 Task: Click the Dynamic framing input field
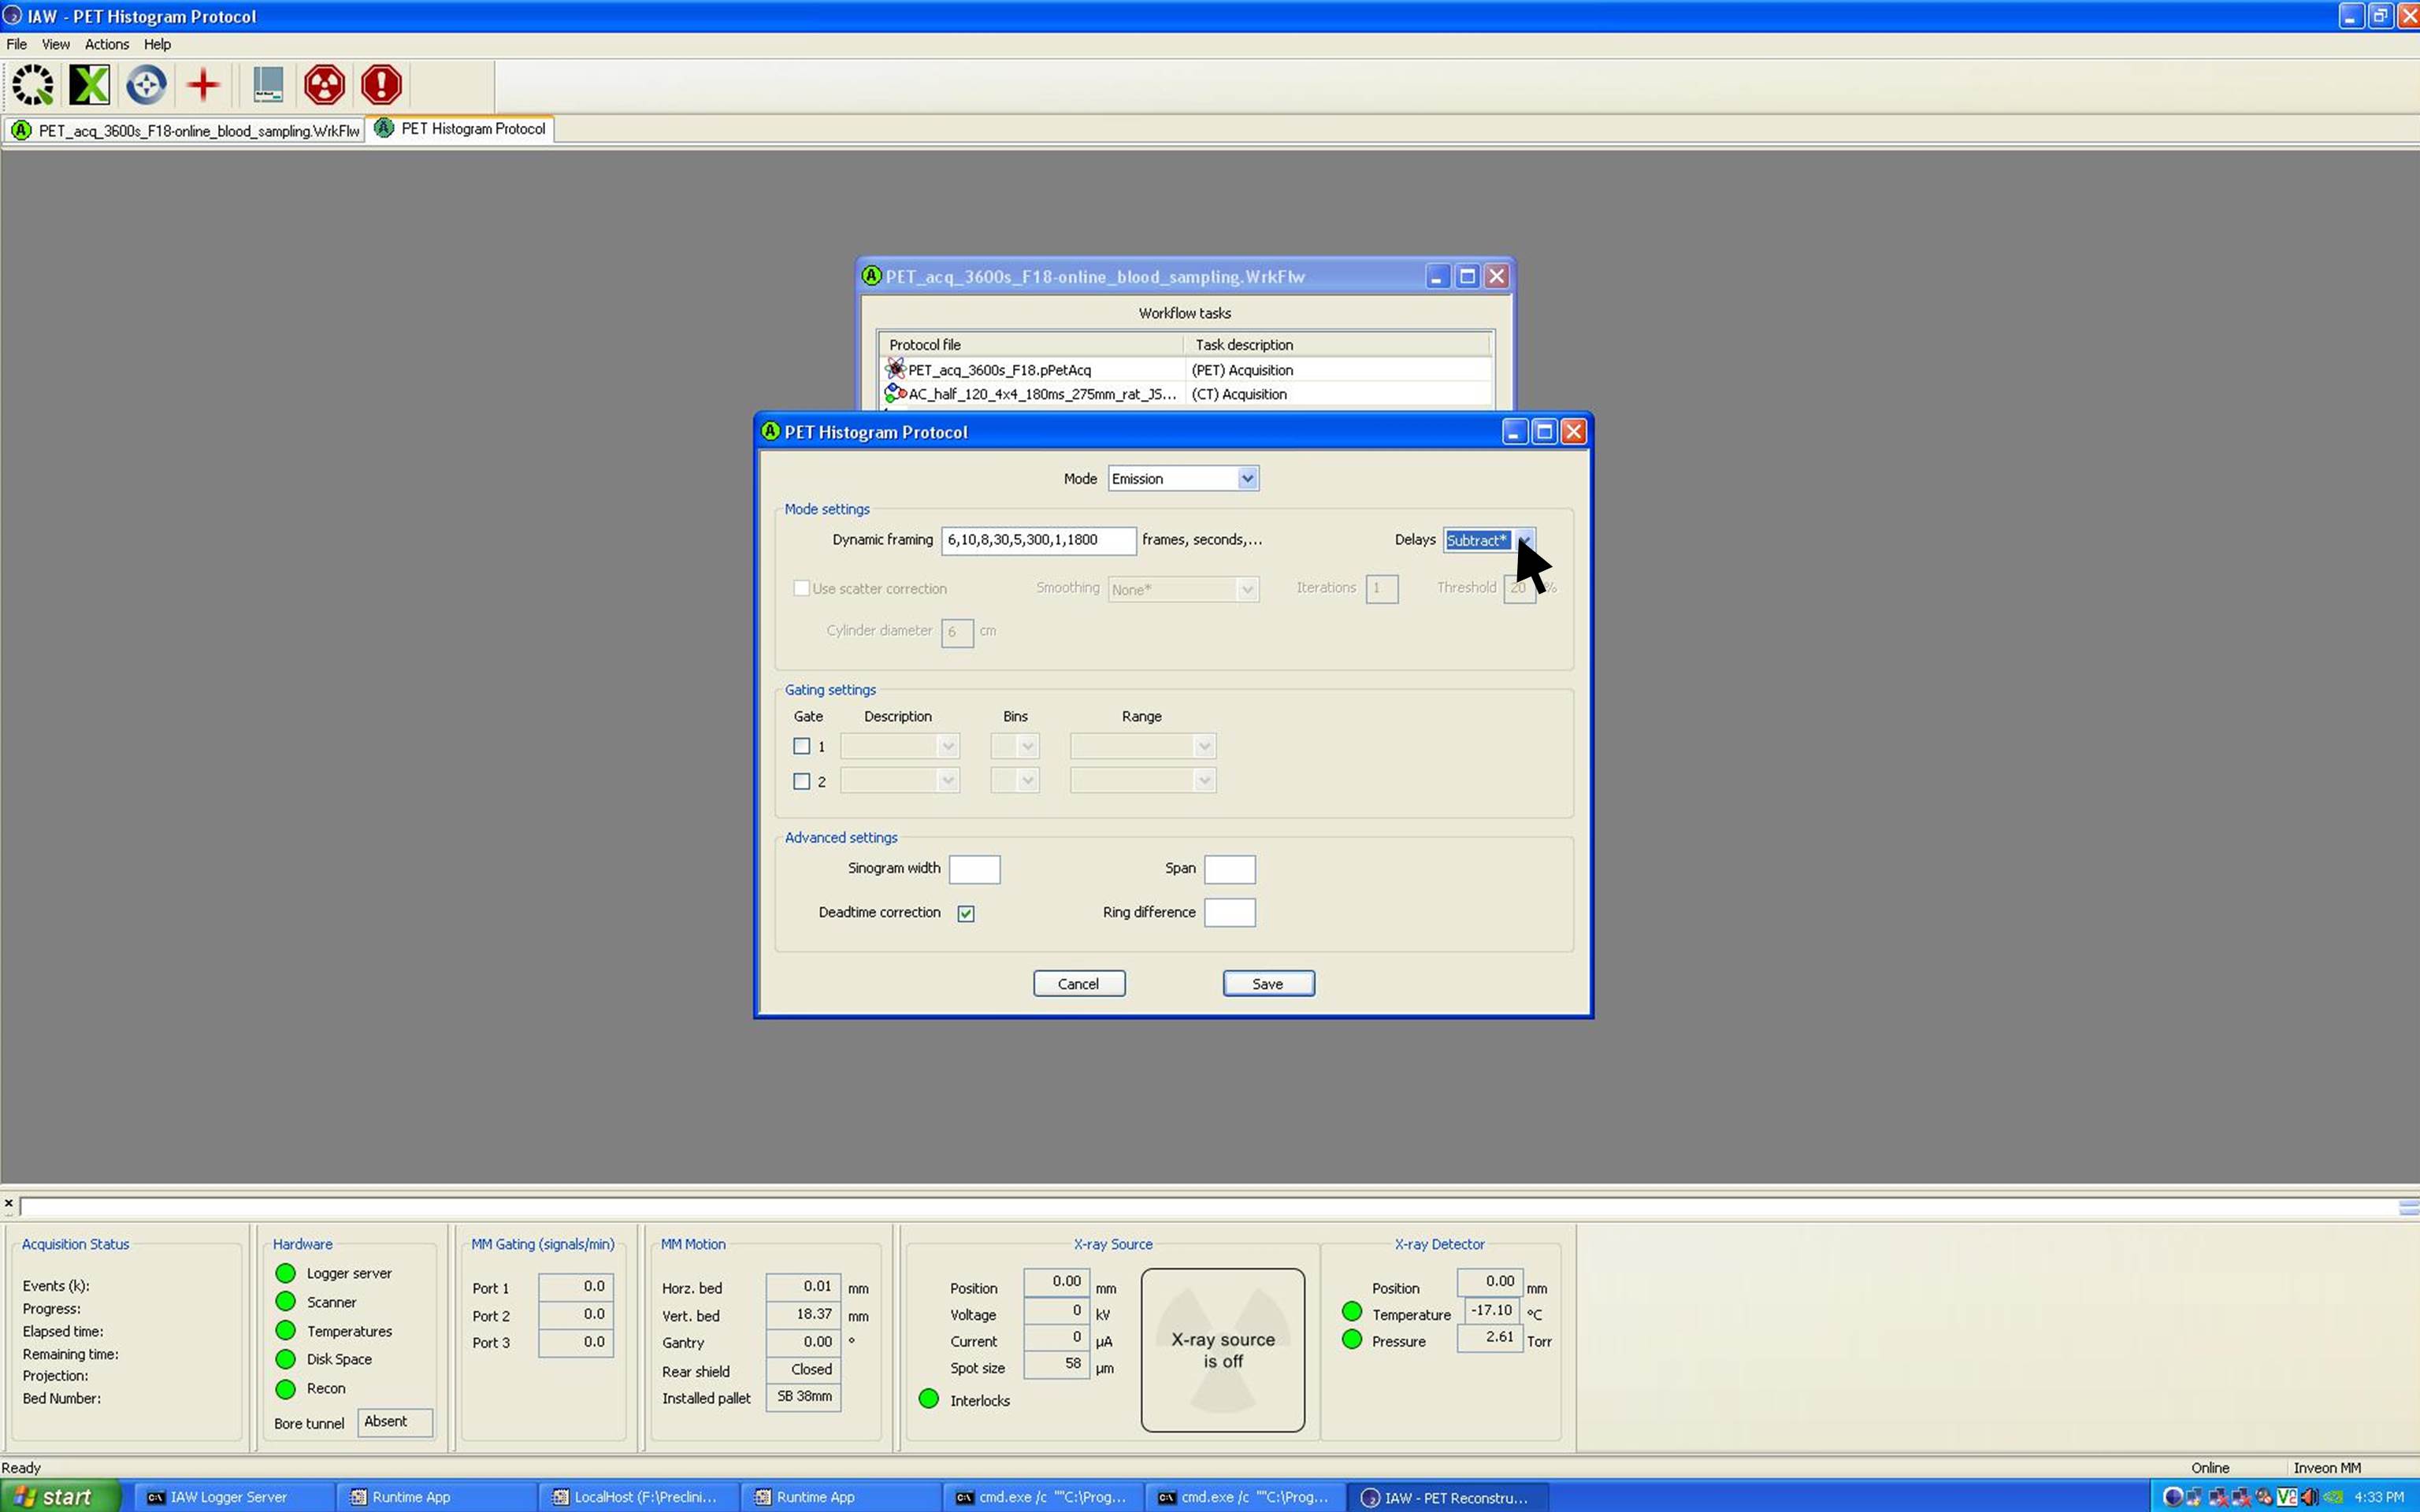(x=1037, y=540)
